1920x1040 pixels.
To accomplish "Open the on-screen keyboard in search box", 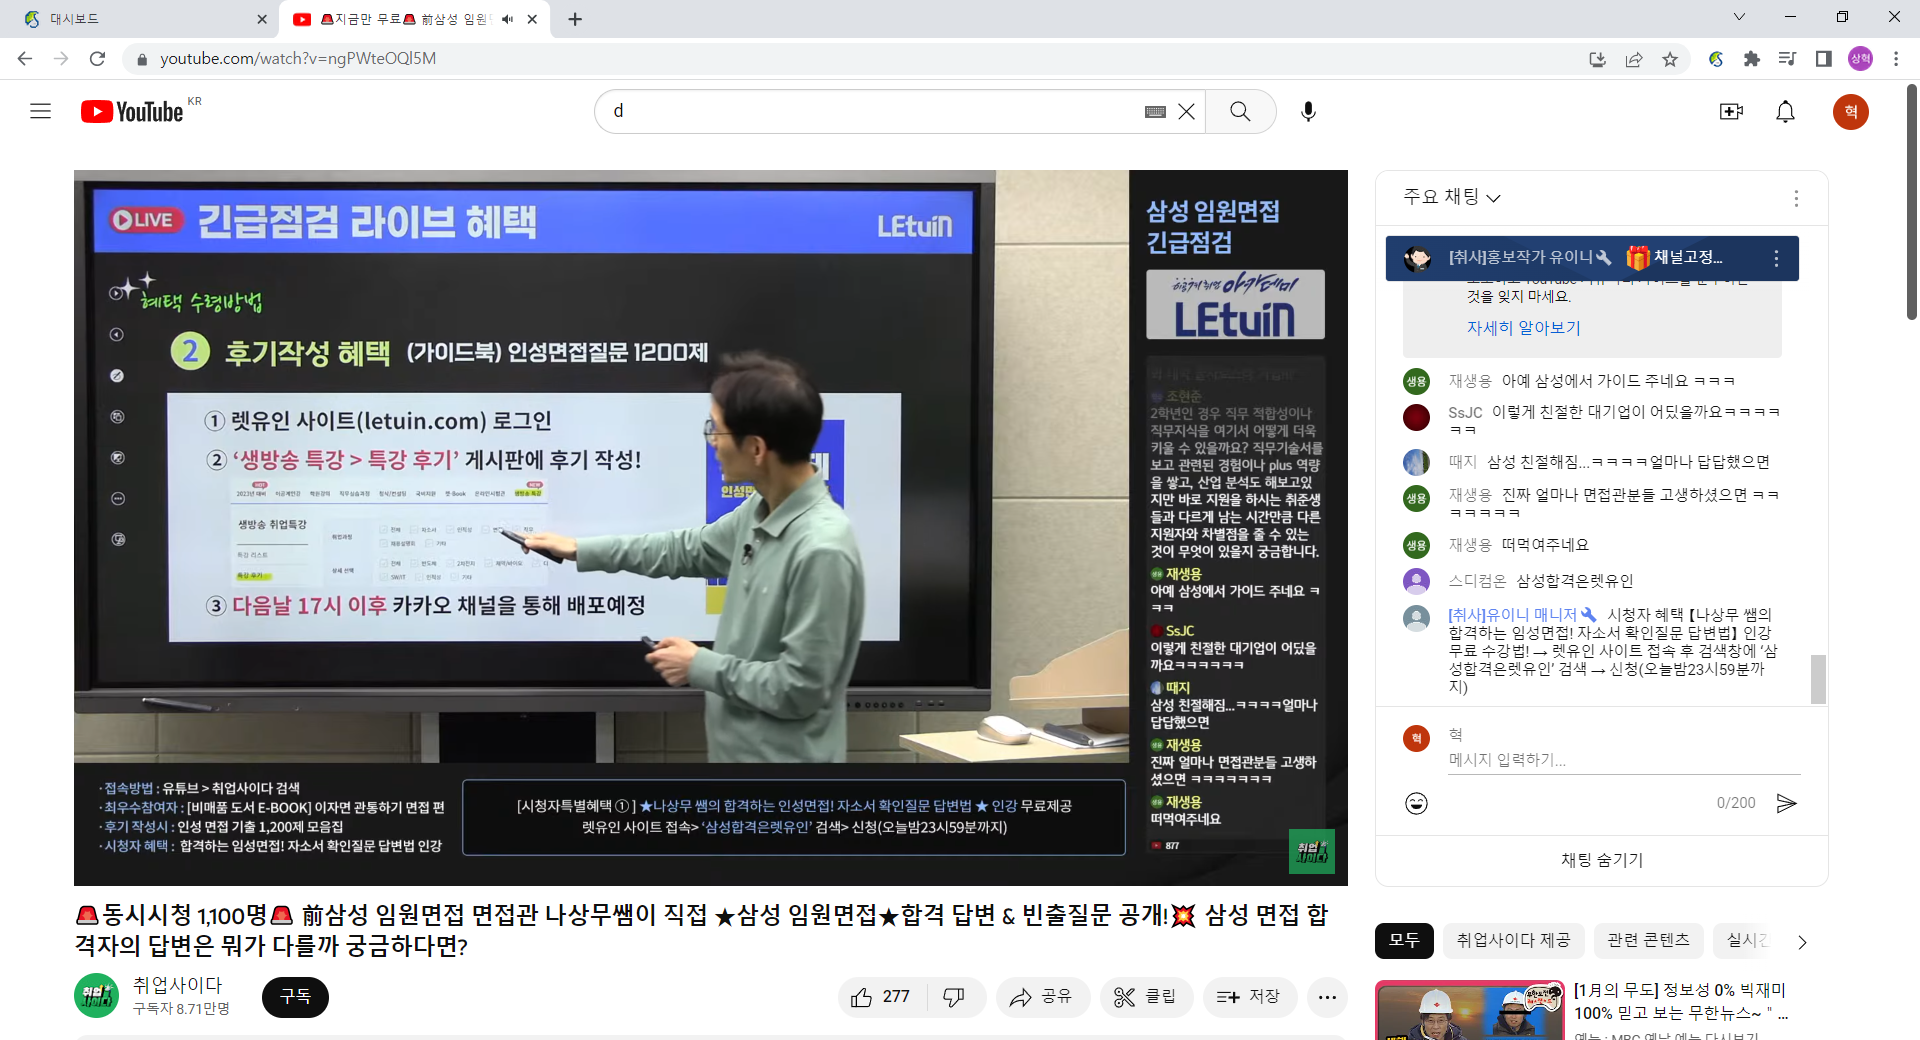I will pos(1155,112).
